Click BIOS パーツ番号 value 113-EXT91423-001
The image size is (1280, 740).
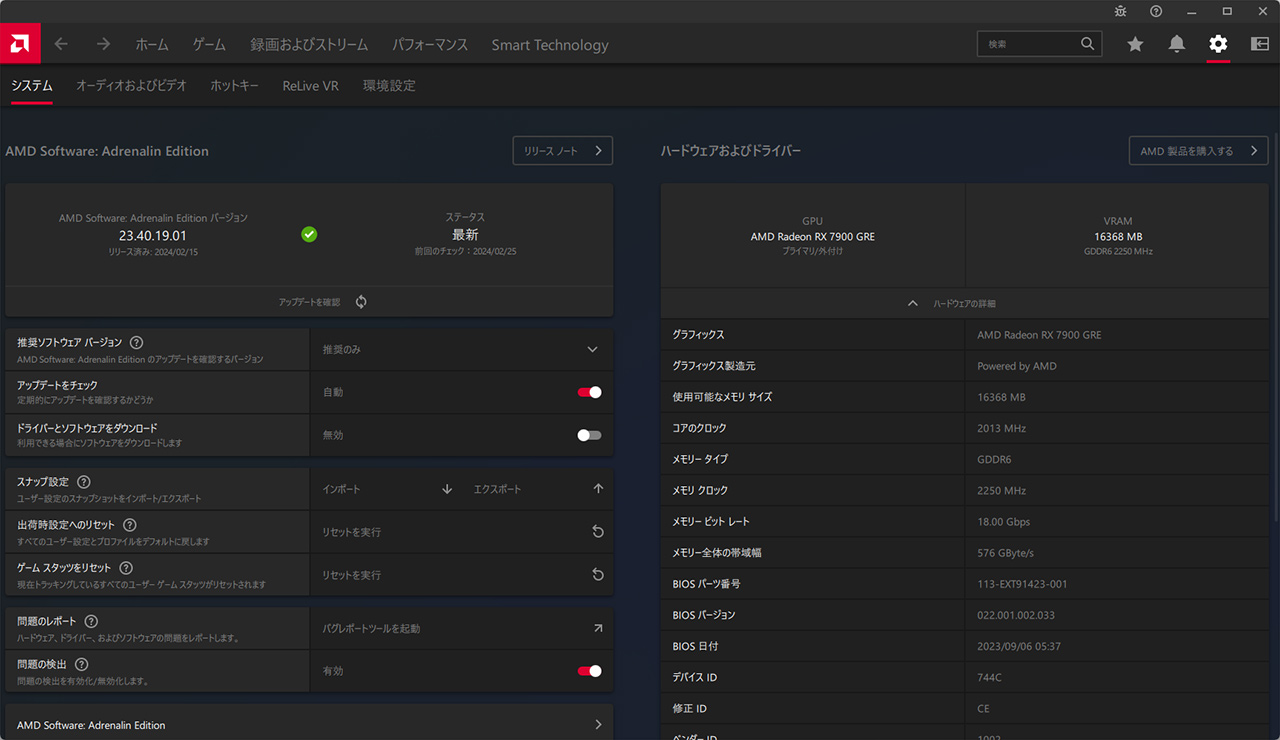[x=1022, y=584]
